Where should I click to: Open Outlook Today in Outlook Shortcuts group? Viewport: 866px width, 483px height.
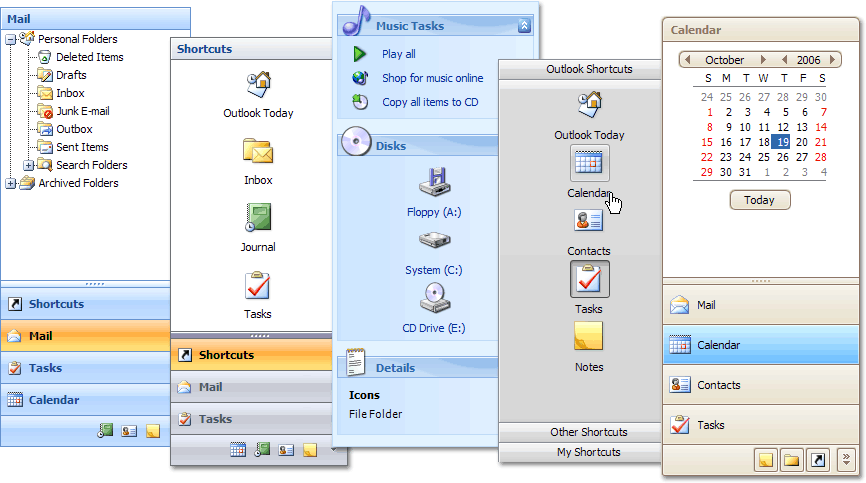point(589,104)
